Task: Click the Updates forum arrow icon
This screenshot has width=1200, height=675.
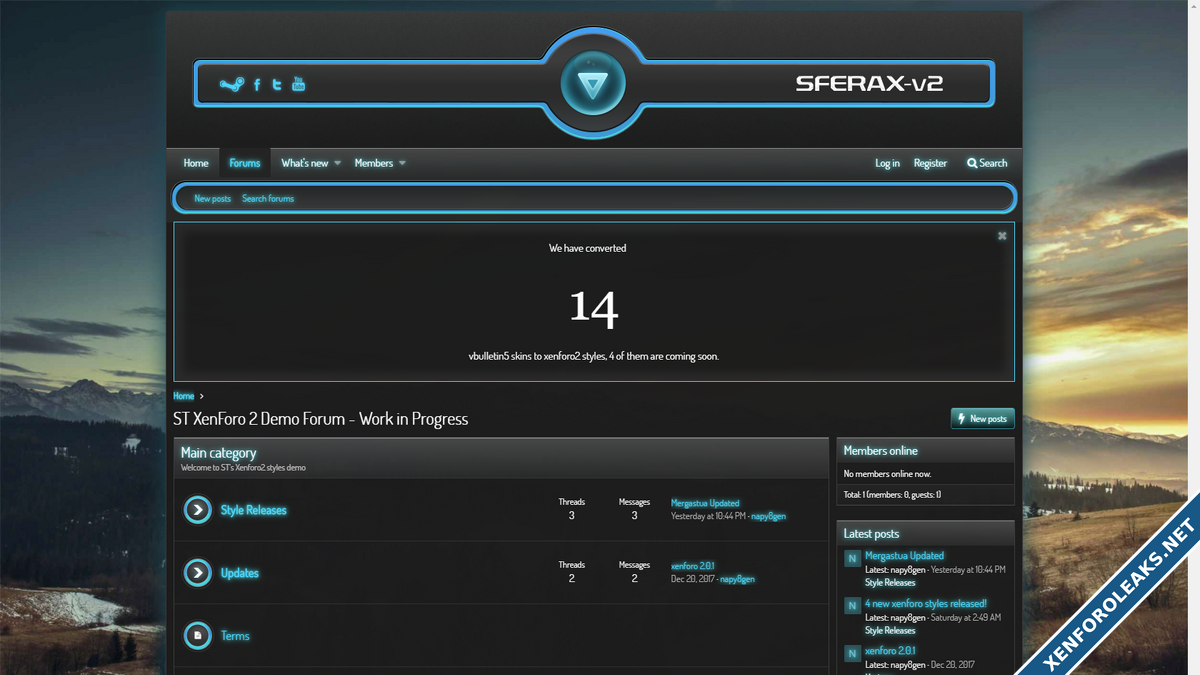Action: pos(198,573)
